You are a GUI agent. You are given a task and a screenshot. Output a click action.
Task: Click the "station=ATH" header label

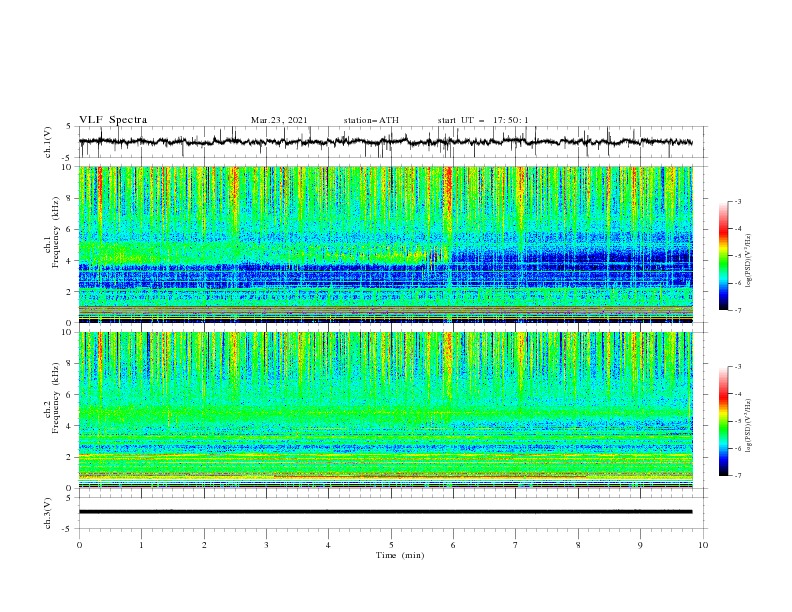tap(371, 120)
